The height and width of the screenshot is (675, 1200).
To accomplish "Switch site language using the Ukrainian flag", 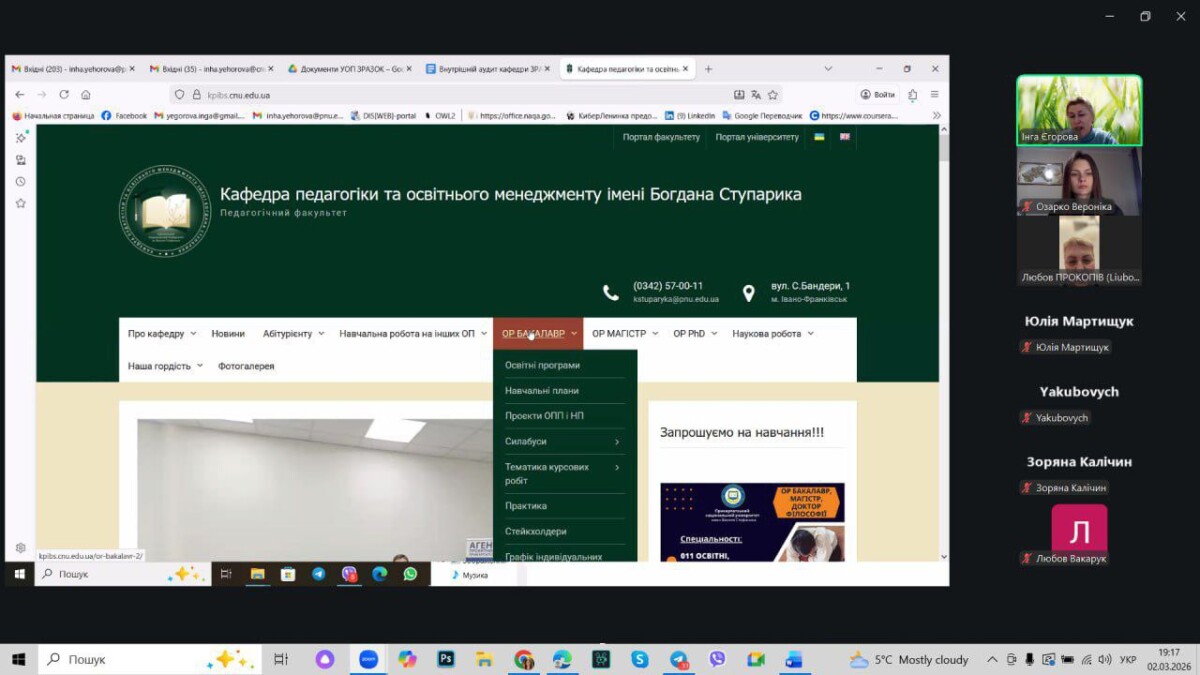I will pyautogui.click(x=820, y=137).
